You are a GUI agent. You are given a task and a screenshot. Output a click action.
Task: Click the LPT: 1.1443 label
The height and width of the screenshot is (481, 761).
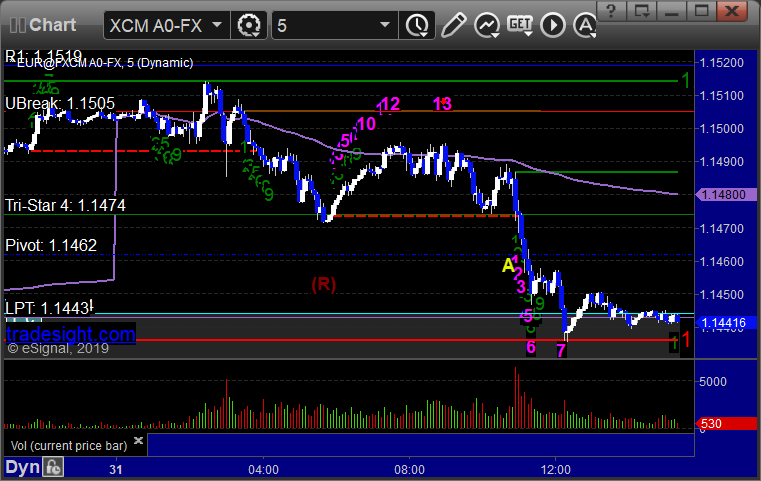pyautogui.click(x=48, y=308)
